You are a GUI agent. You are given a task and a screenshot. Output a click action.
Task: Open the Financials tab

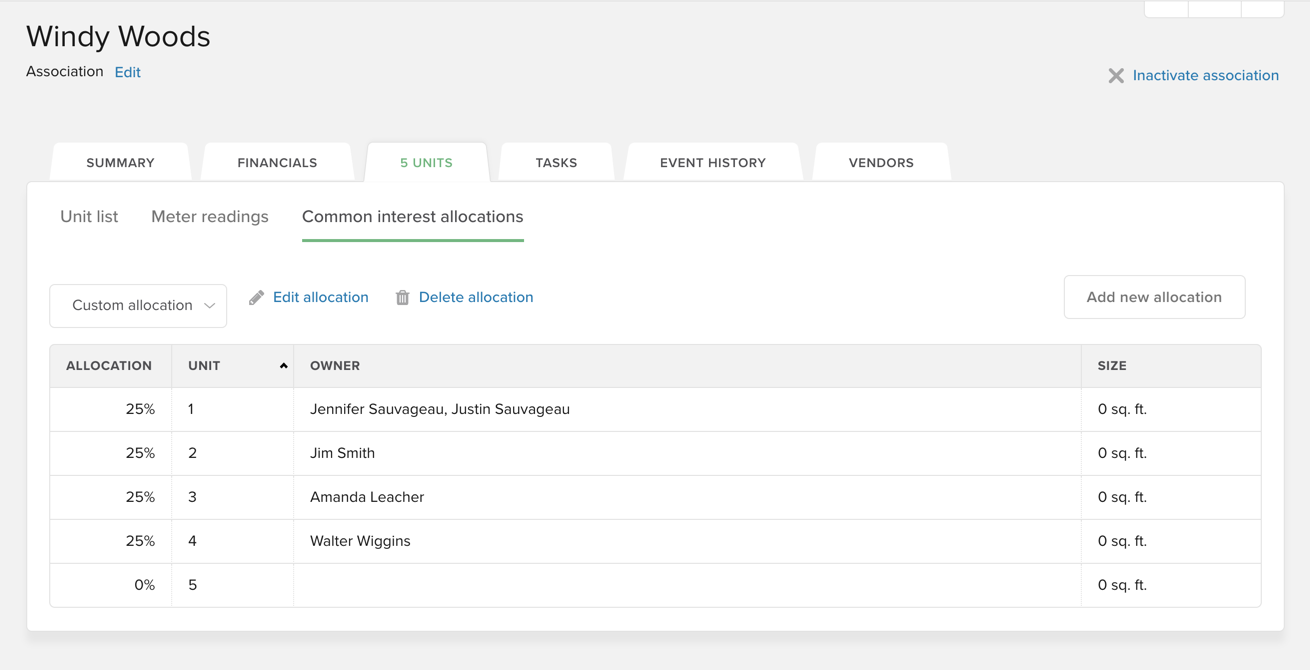(x=277, y=163)
